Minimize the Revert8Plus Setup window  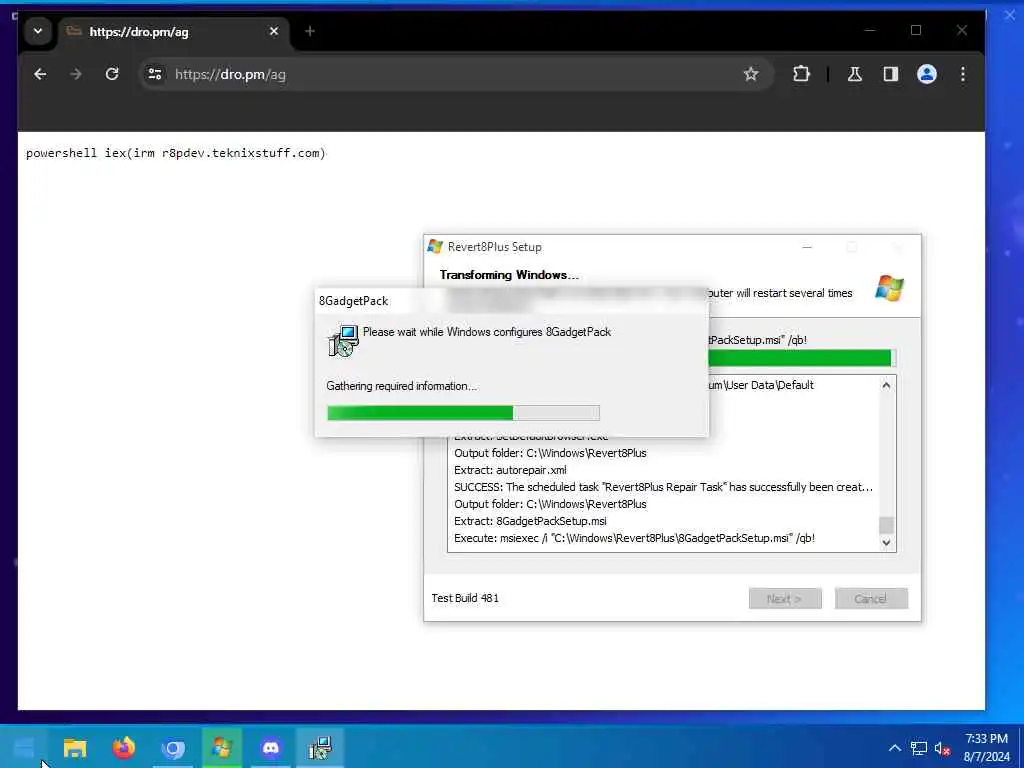(807, 247)
